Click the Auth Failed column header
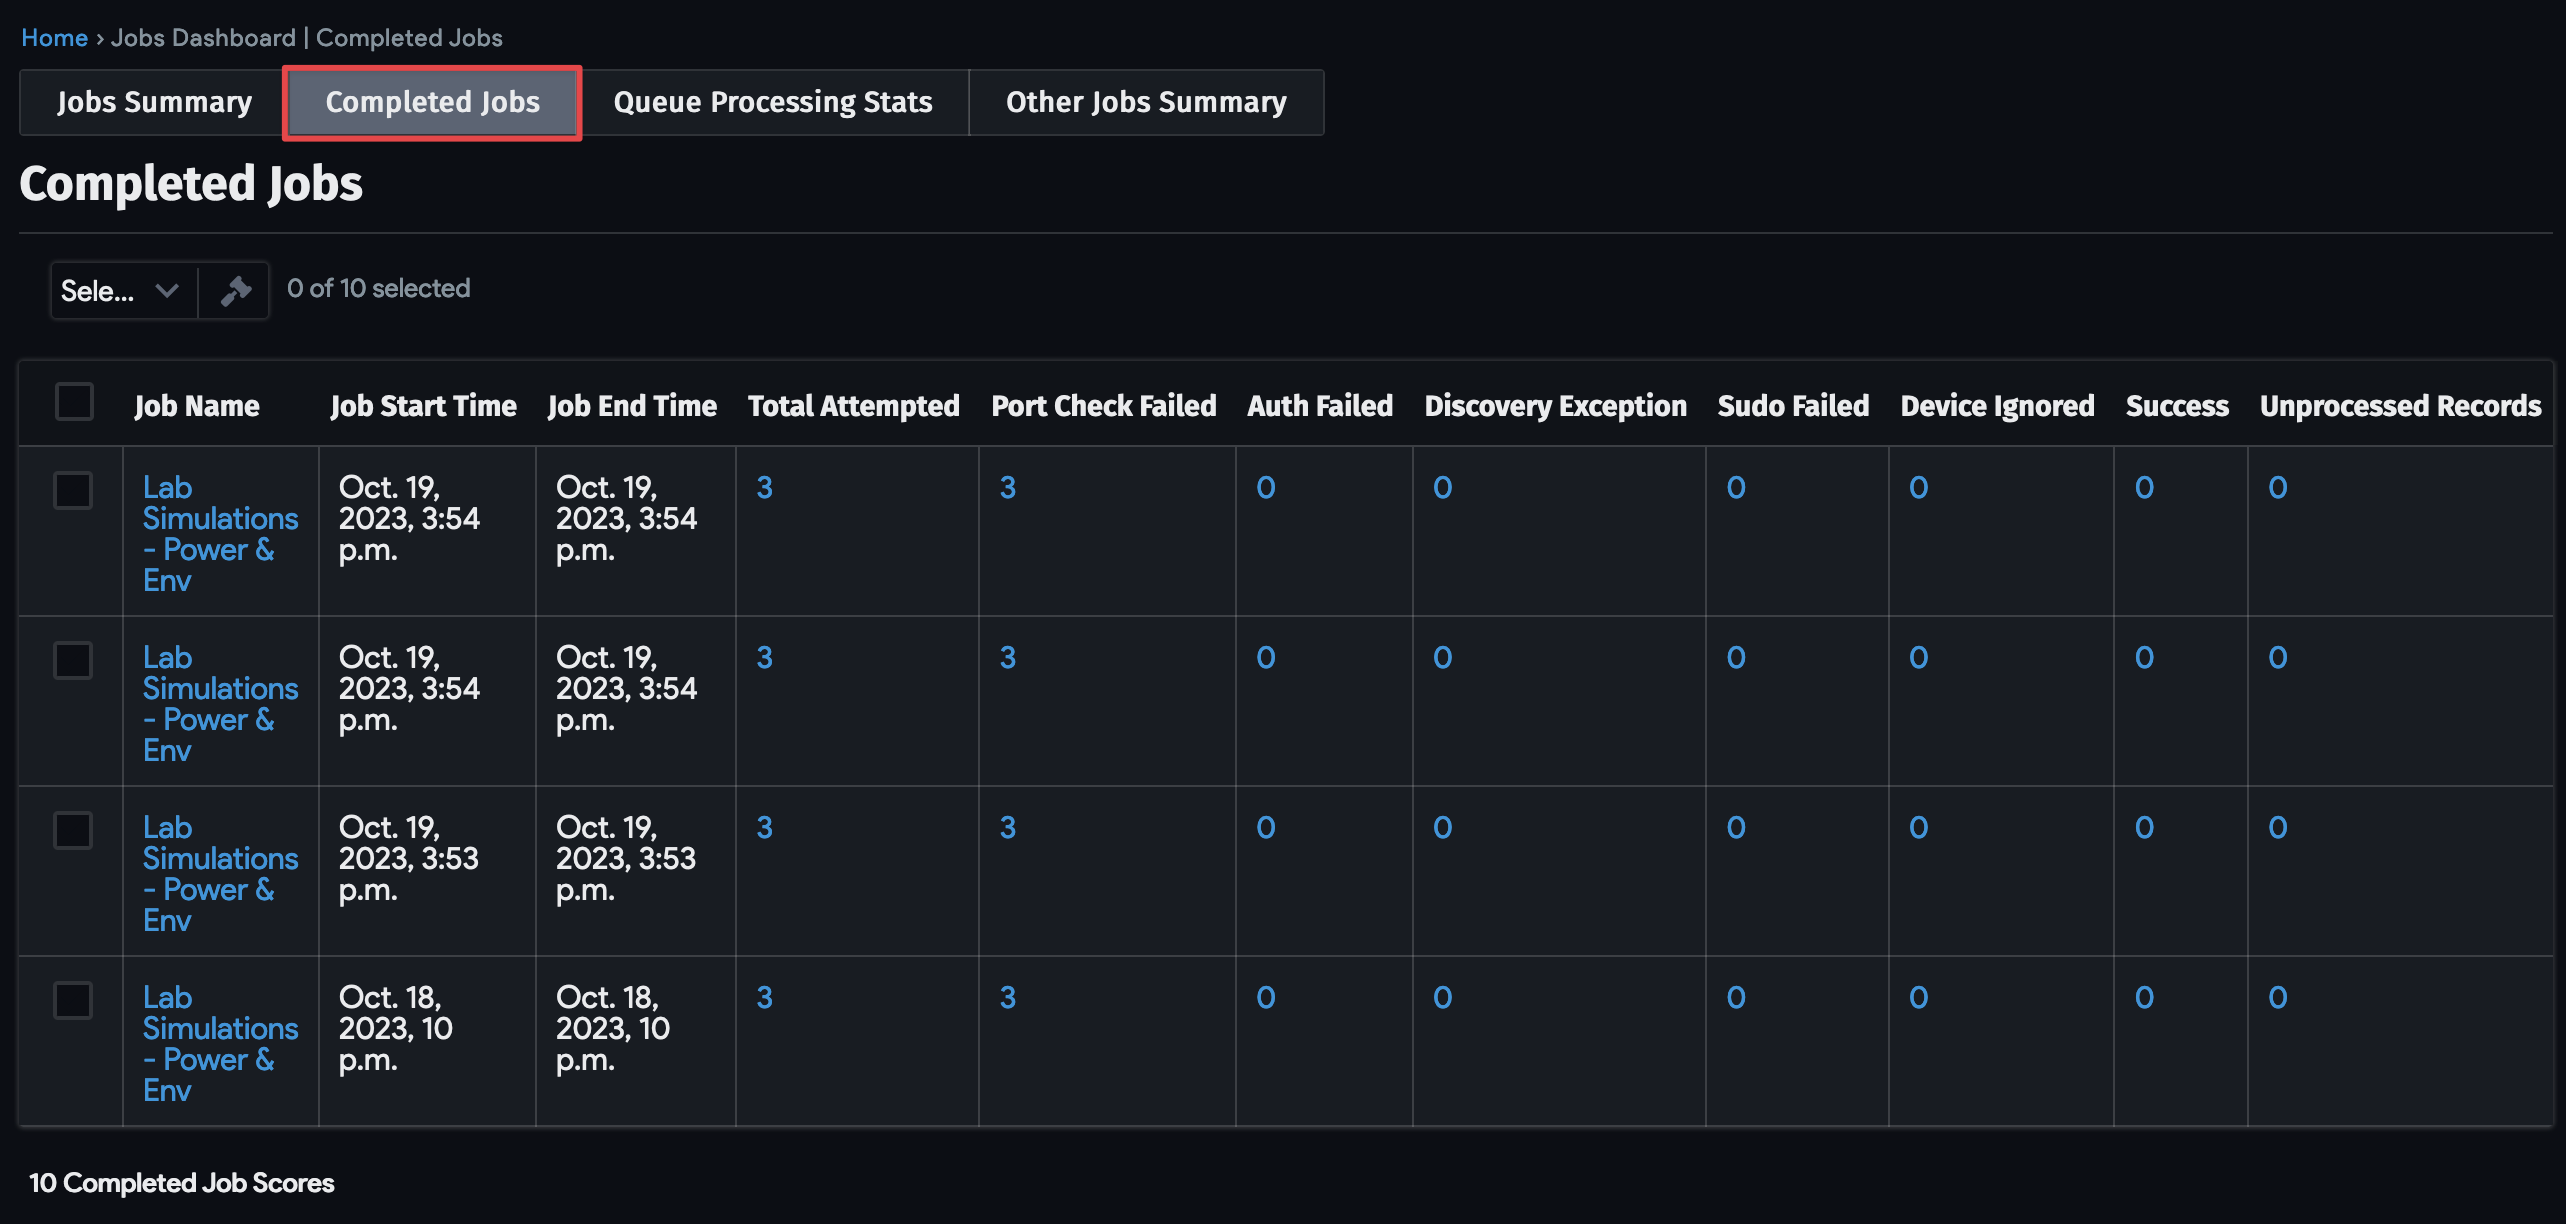This screenshot has height=1224, width=2566. tap(1320, 406)
